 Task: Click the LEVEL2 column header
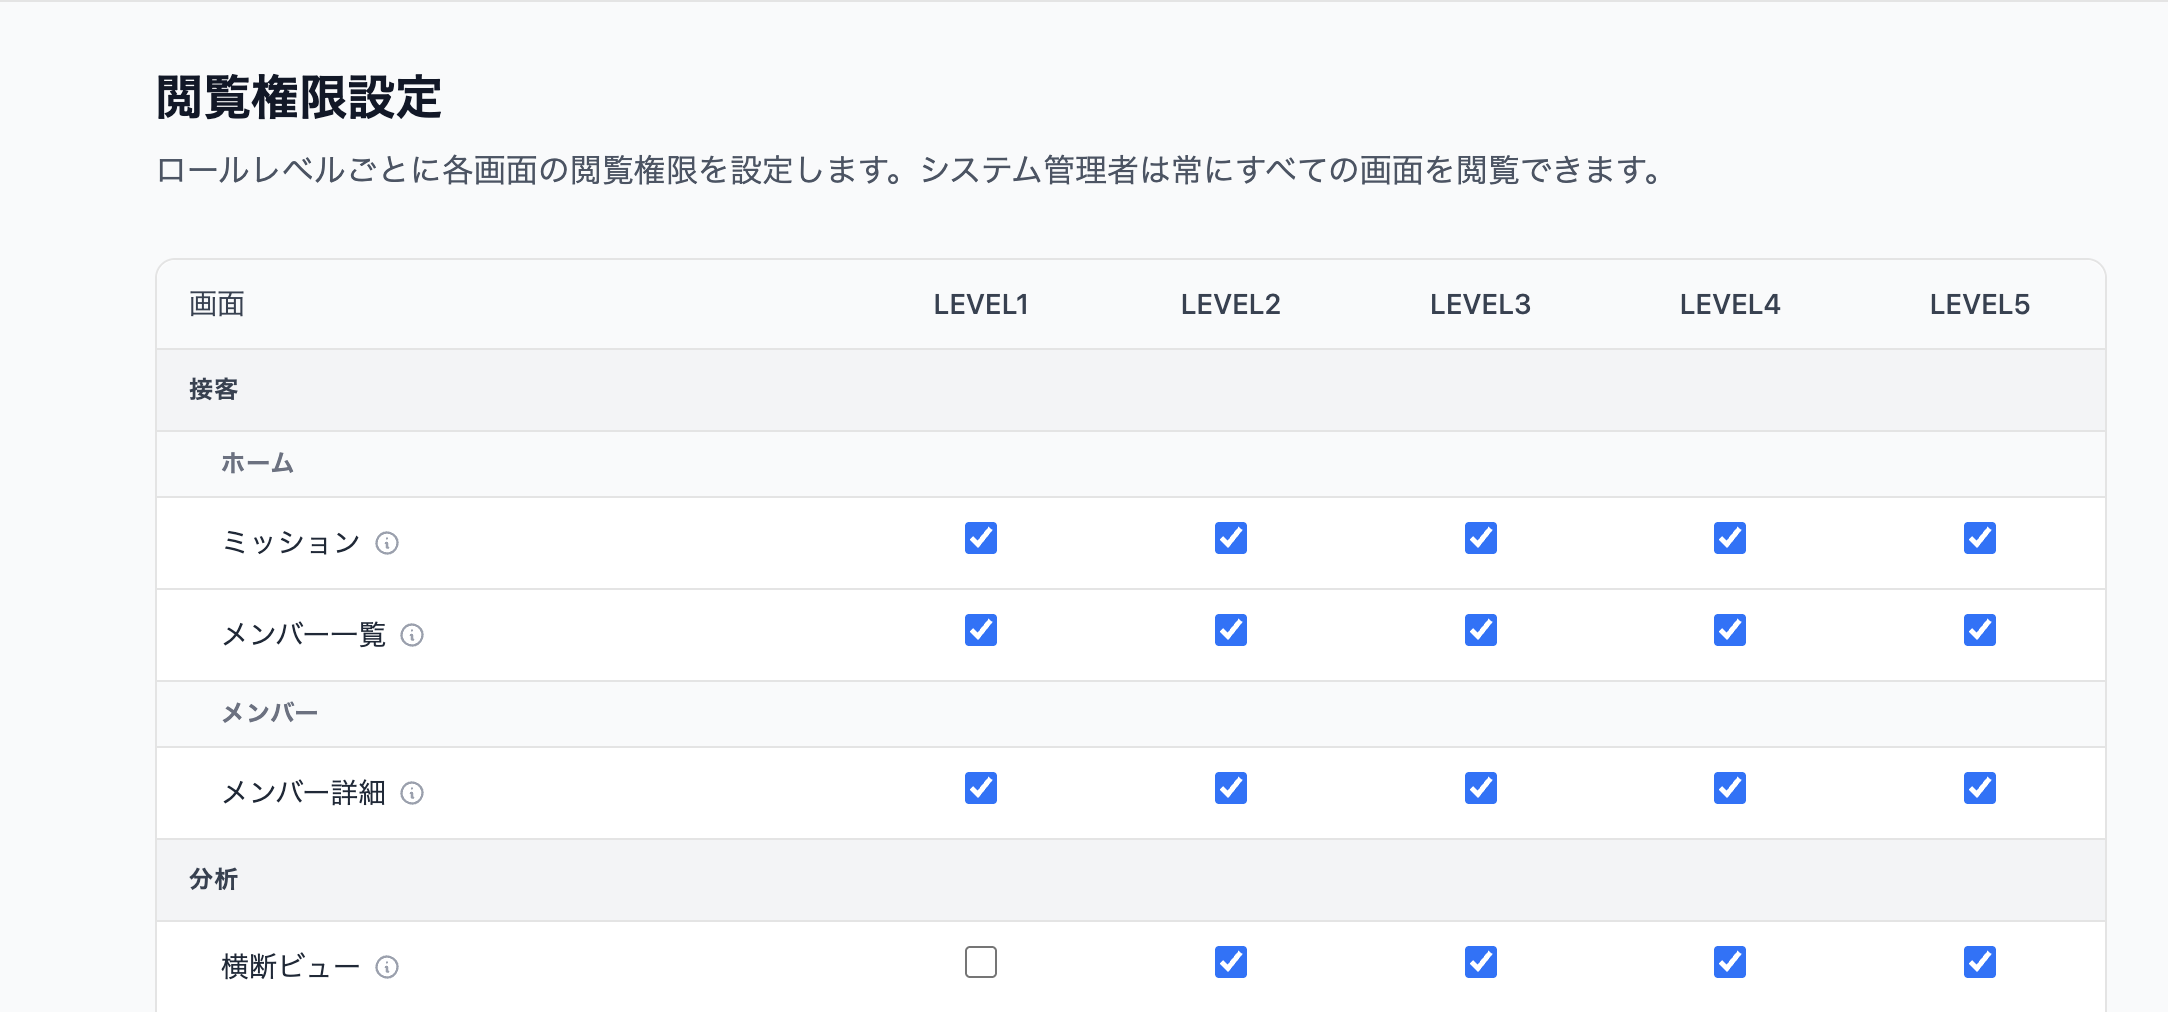pyautogui.click(x=1231, y=305)
